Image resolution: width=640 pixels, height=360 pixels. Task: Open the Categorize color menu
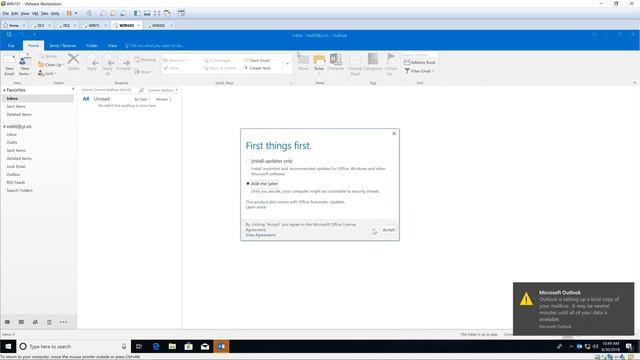(x=373, y=62)
